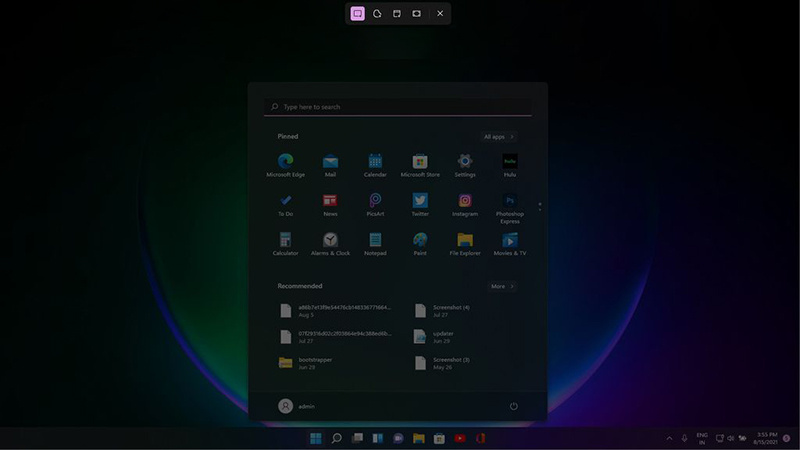Click the 'Type here to search' field

(x=398, y=107)
